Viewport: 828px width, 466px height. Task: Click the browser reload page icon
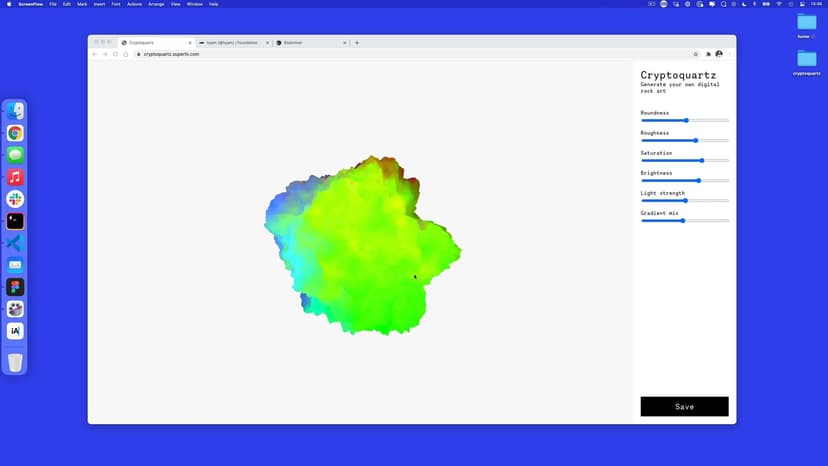pos(115,54)
